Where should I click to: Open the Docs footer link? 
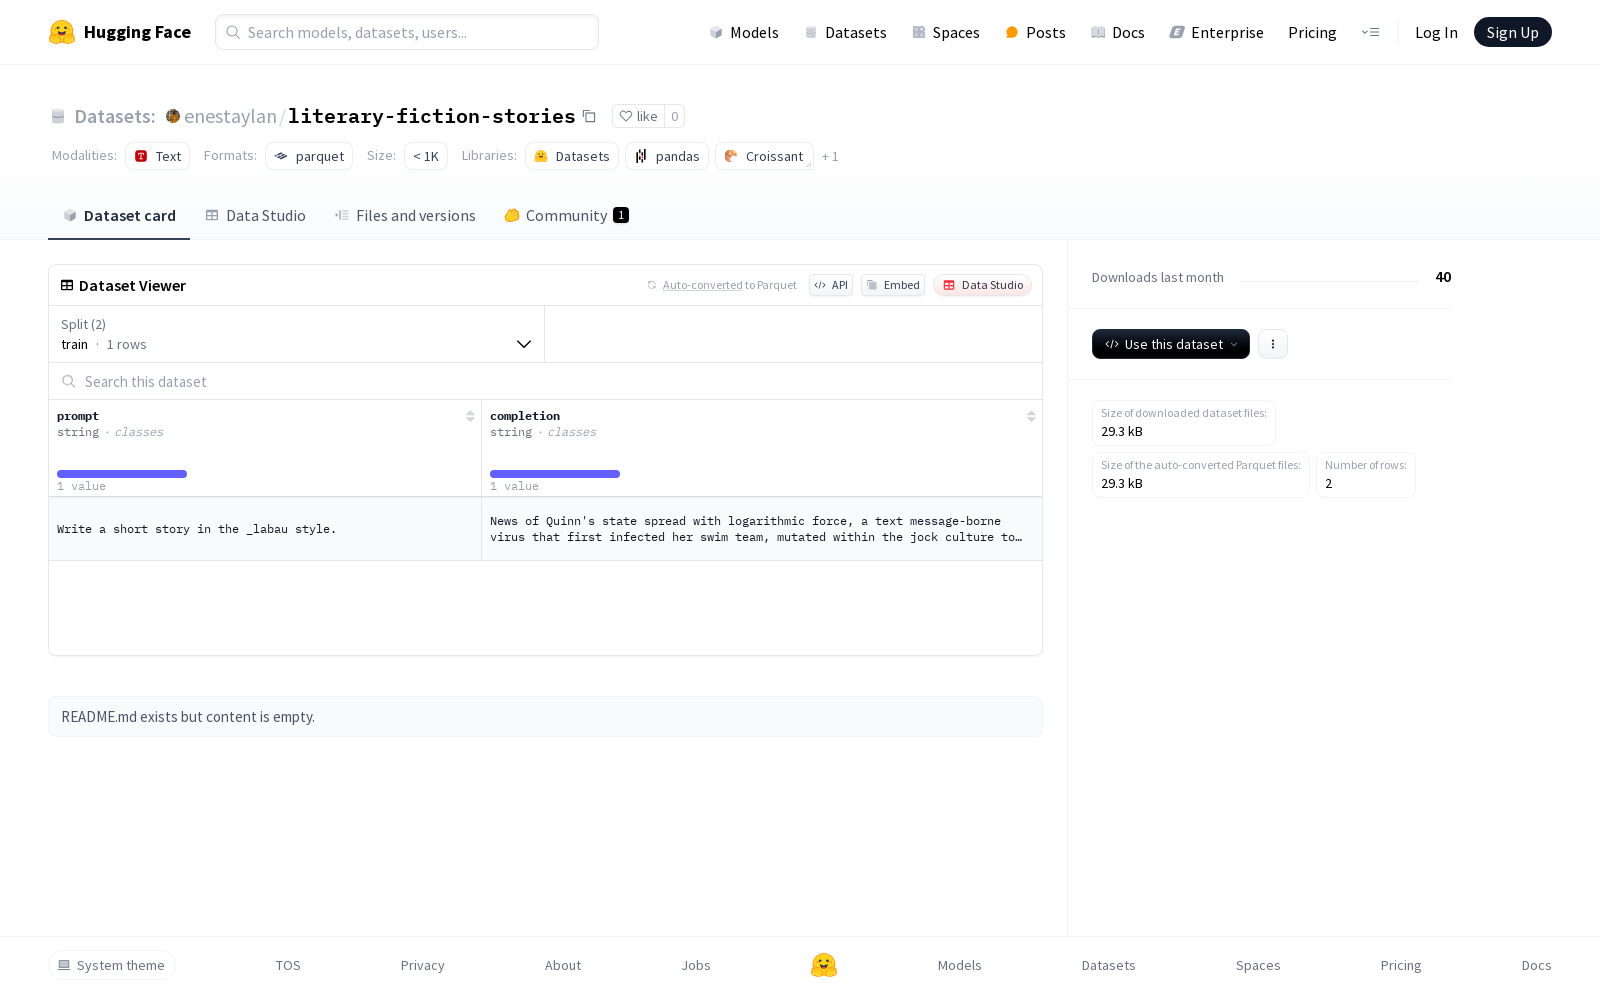point(1537,965)
